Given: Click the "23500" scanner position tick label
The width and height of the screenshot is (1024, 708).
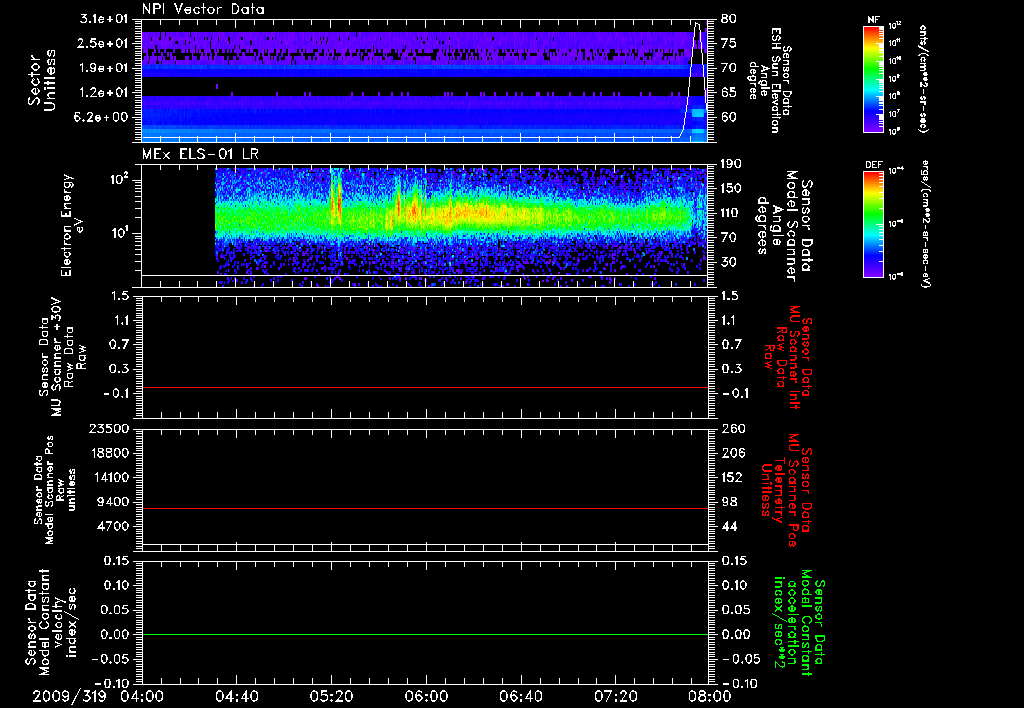Looking at the screenshot, I should click(x=108, y=428).
